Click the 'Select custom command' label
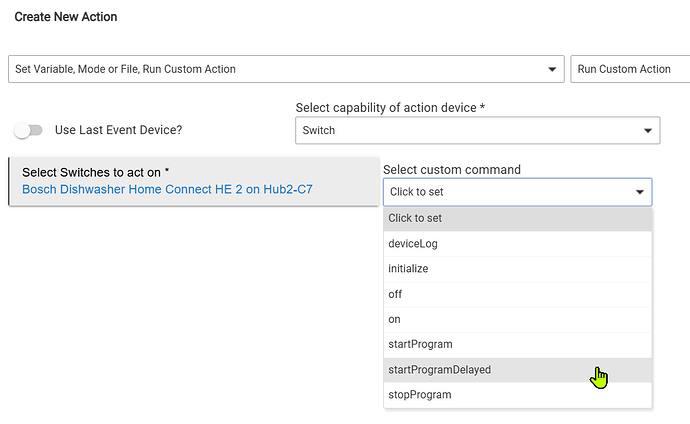Image resolution: width=690 pixels, height=424 pixels. 451,170
